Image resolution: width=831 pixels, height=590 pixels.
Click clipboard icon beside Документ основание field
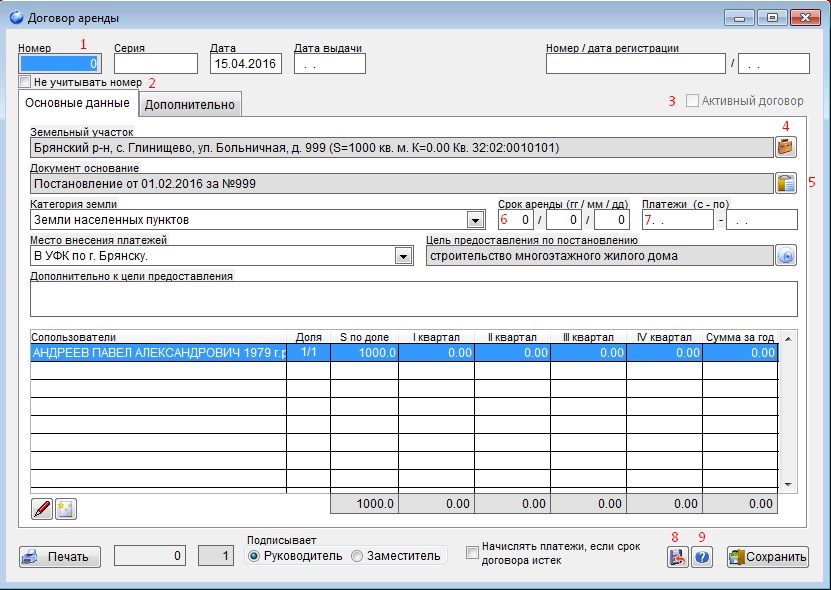(x=785, y=183)
